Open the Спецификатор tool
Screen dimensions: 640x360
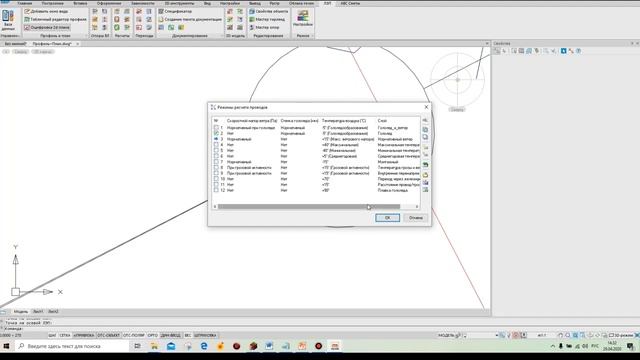click(175, 11)
